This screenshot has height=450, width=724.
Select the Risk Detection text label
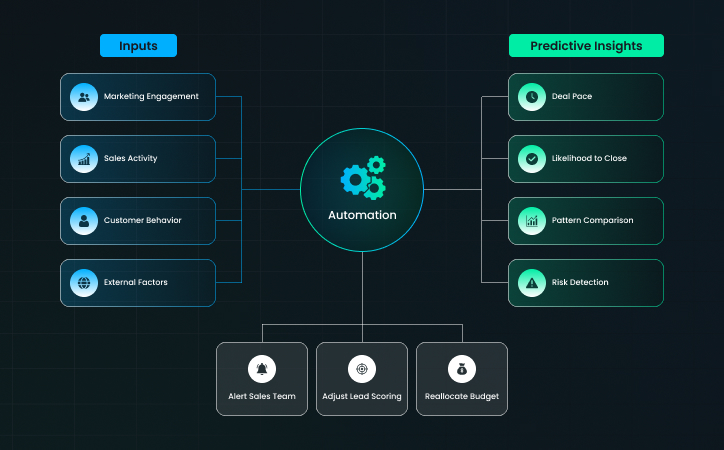tap(580, 283)
